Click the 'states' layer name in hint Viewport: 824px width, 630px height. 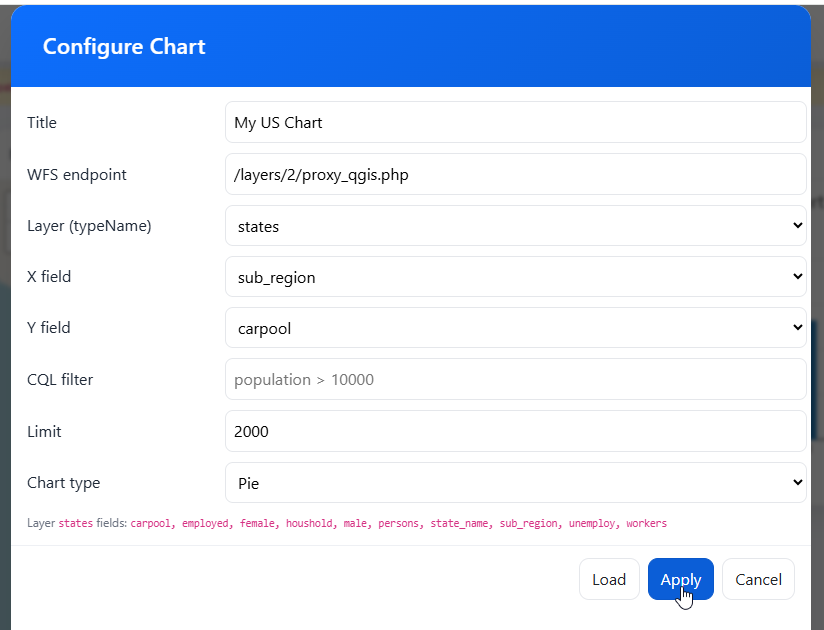[75, 523]
